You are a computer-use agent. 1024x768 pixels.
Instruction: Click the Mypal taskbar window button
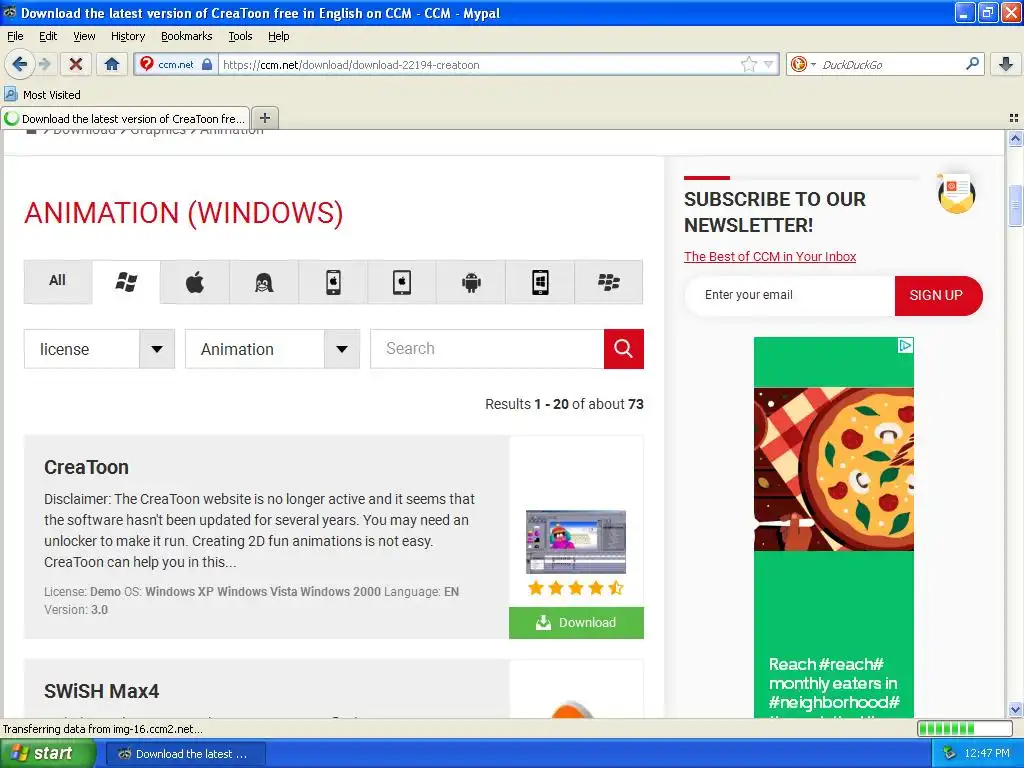pos(185,754)
